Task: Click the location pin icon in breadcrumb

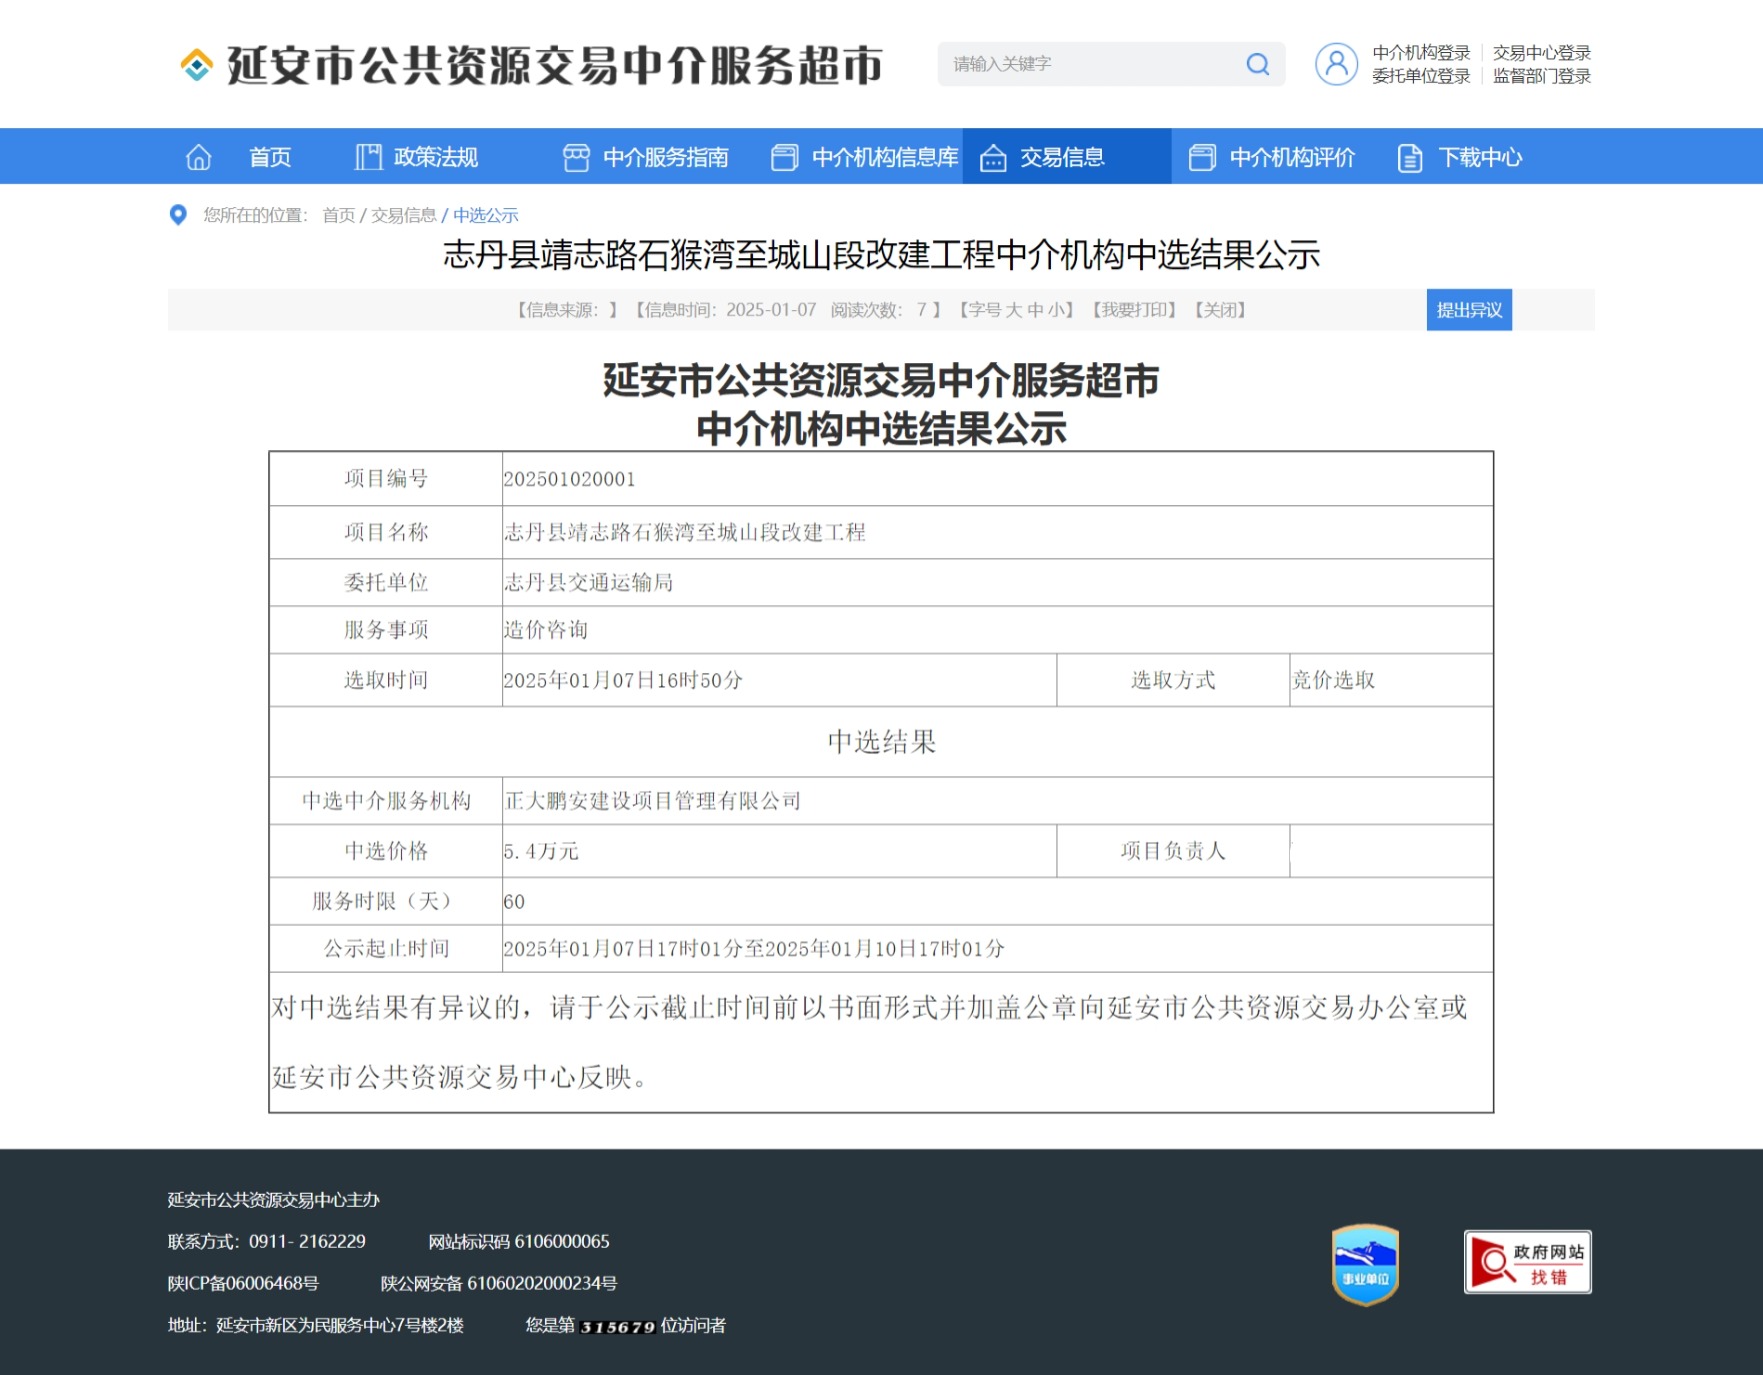Action: coord(178,215)
